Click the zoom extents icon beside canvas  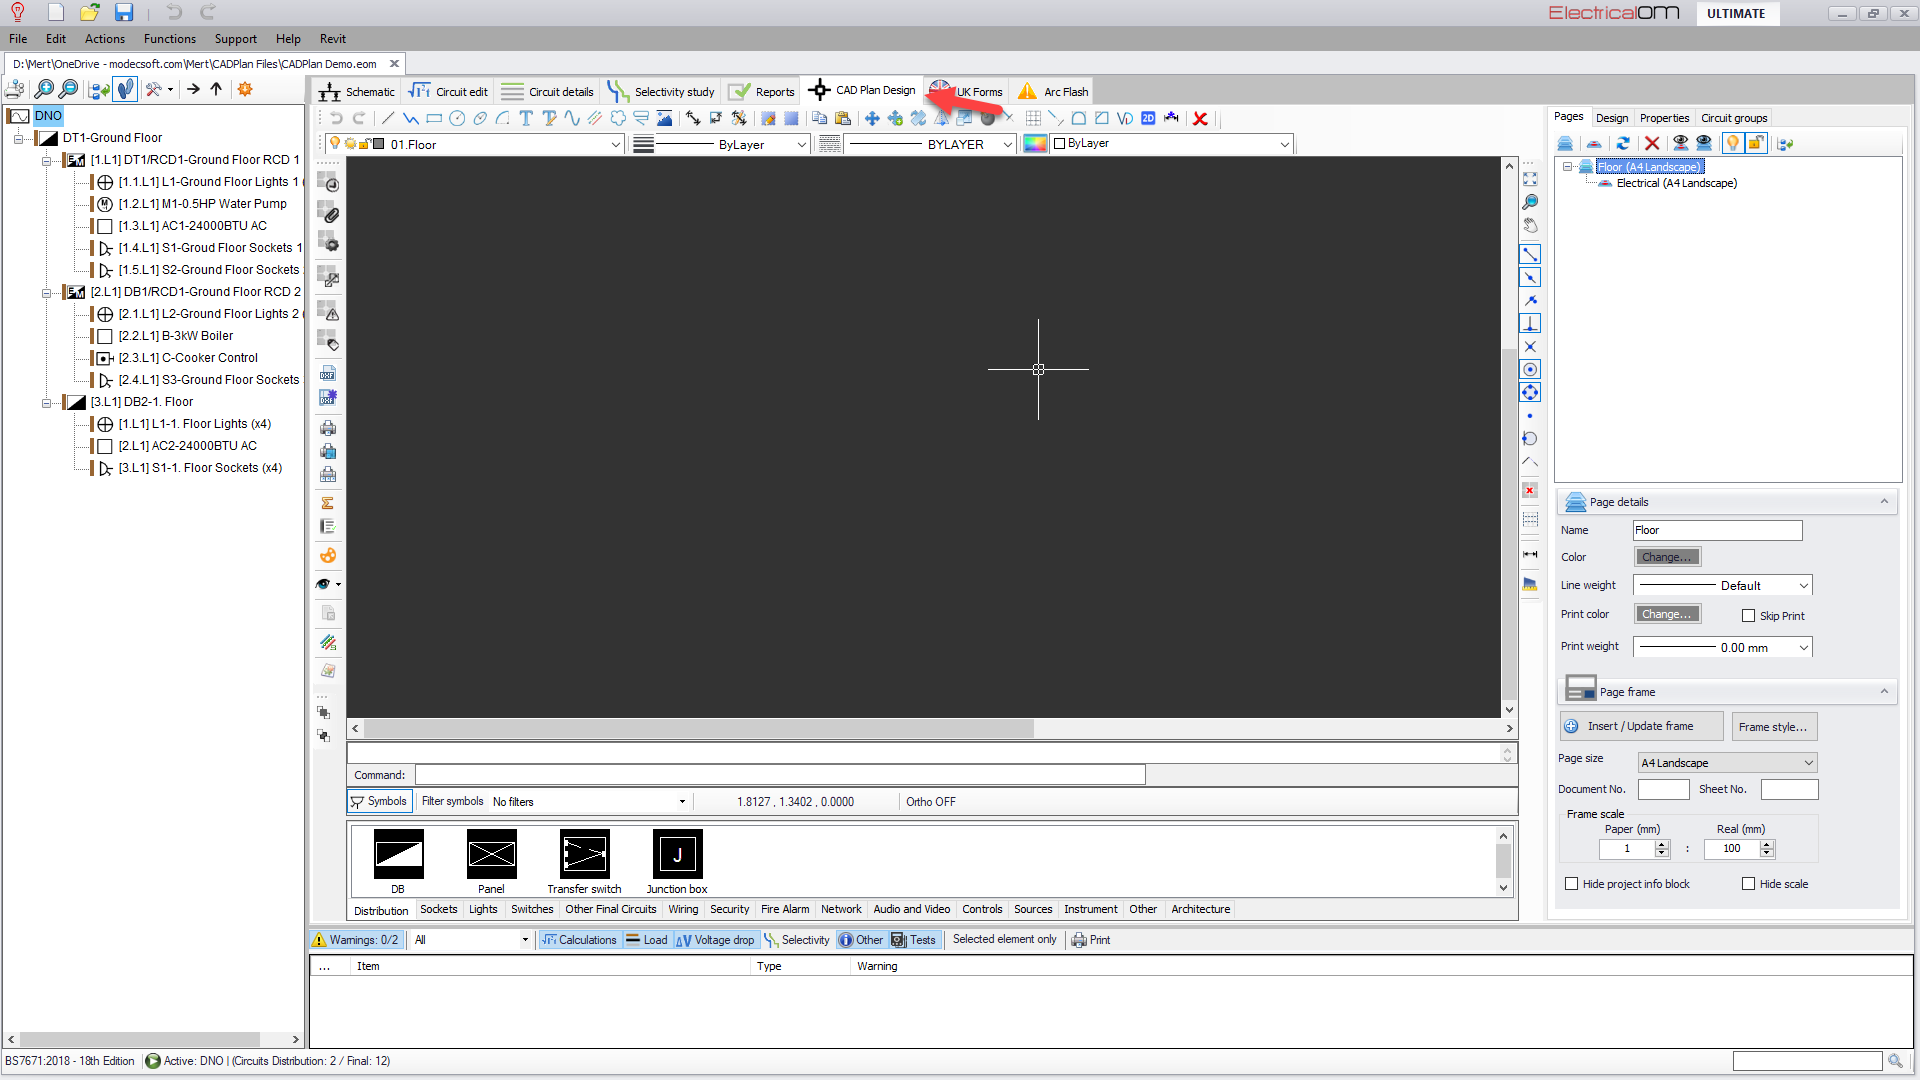[1530, 179]
